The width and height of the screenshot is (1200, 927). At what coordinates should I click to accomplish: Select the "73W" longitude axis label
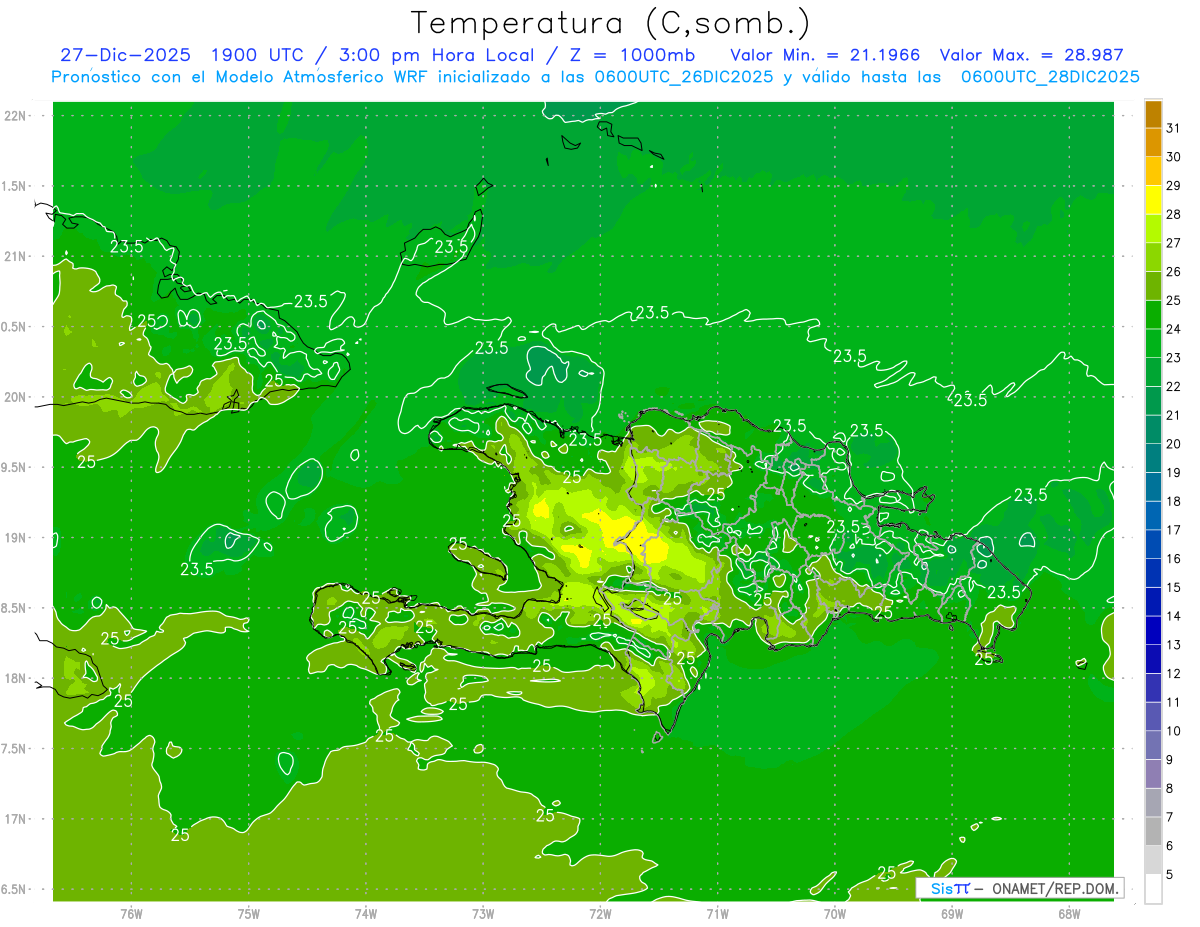pyautogui.click(x=483, y=913)
